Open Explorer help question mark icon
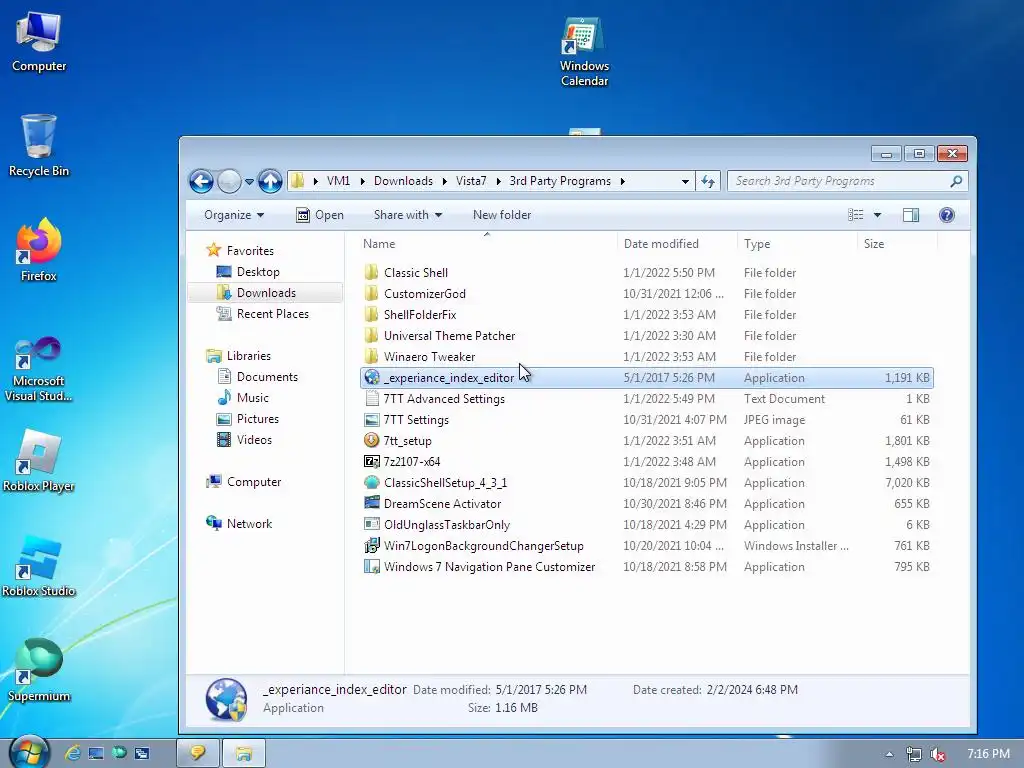The image size is (1024, 768). [x=946, y=215]
